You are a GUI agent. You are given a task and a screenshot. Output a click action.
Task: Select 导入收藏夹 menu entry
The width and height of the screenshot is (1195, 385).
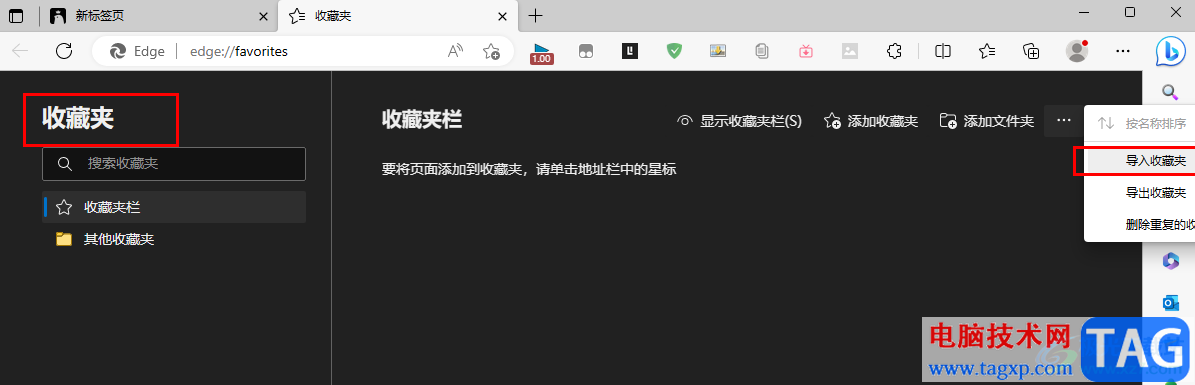[1139, 161]
